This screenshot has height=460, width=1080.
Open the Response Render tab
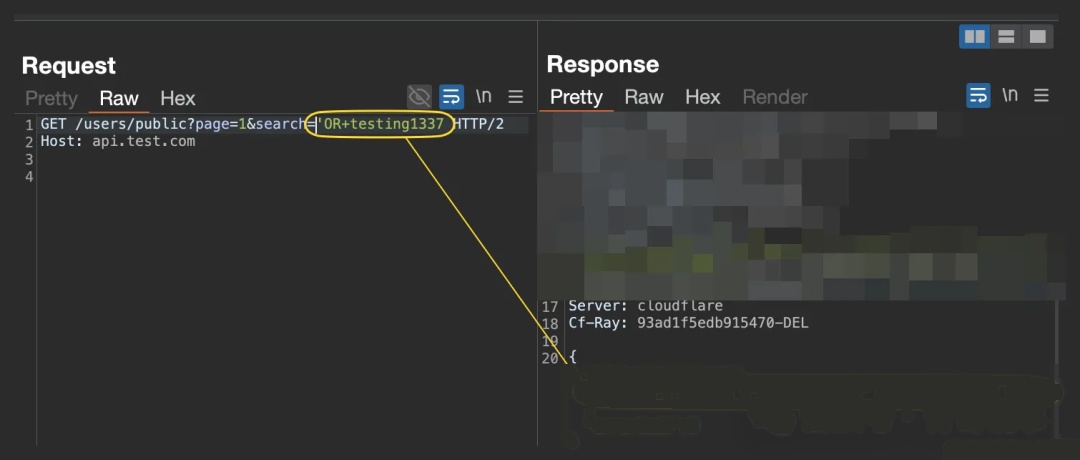[775, 97]
